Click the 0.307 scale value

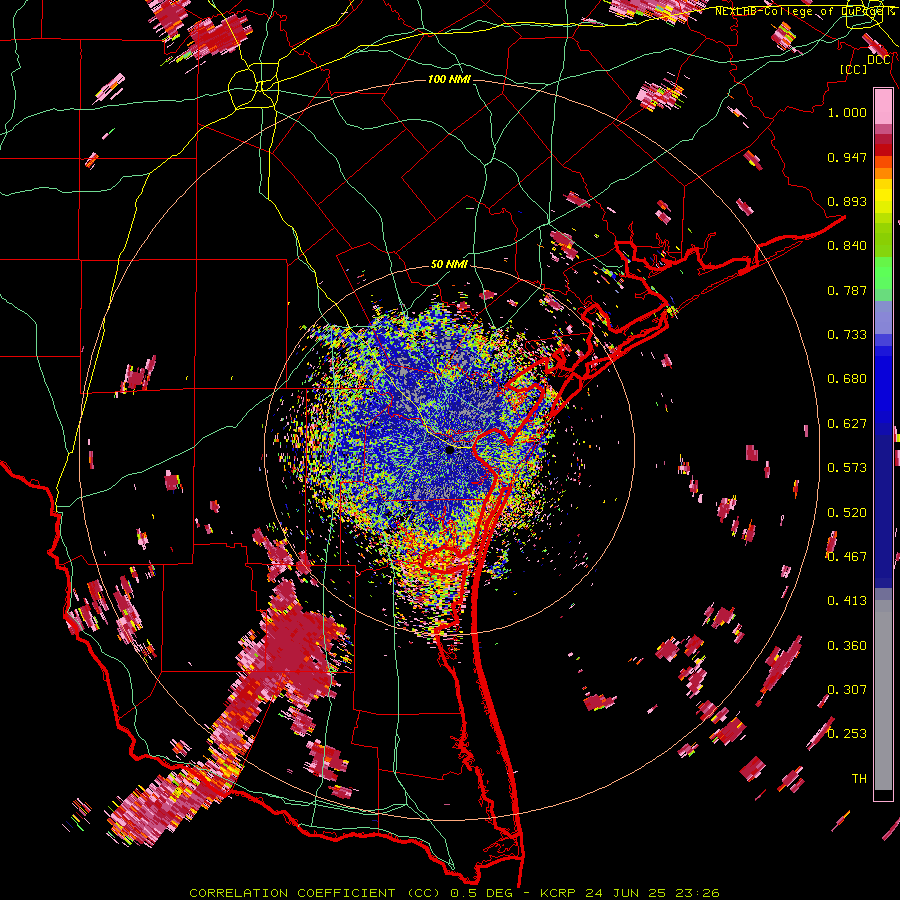tap(847, 690)
